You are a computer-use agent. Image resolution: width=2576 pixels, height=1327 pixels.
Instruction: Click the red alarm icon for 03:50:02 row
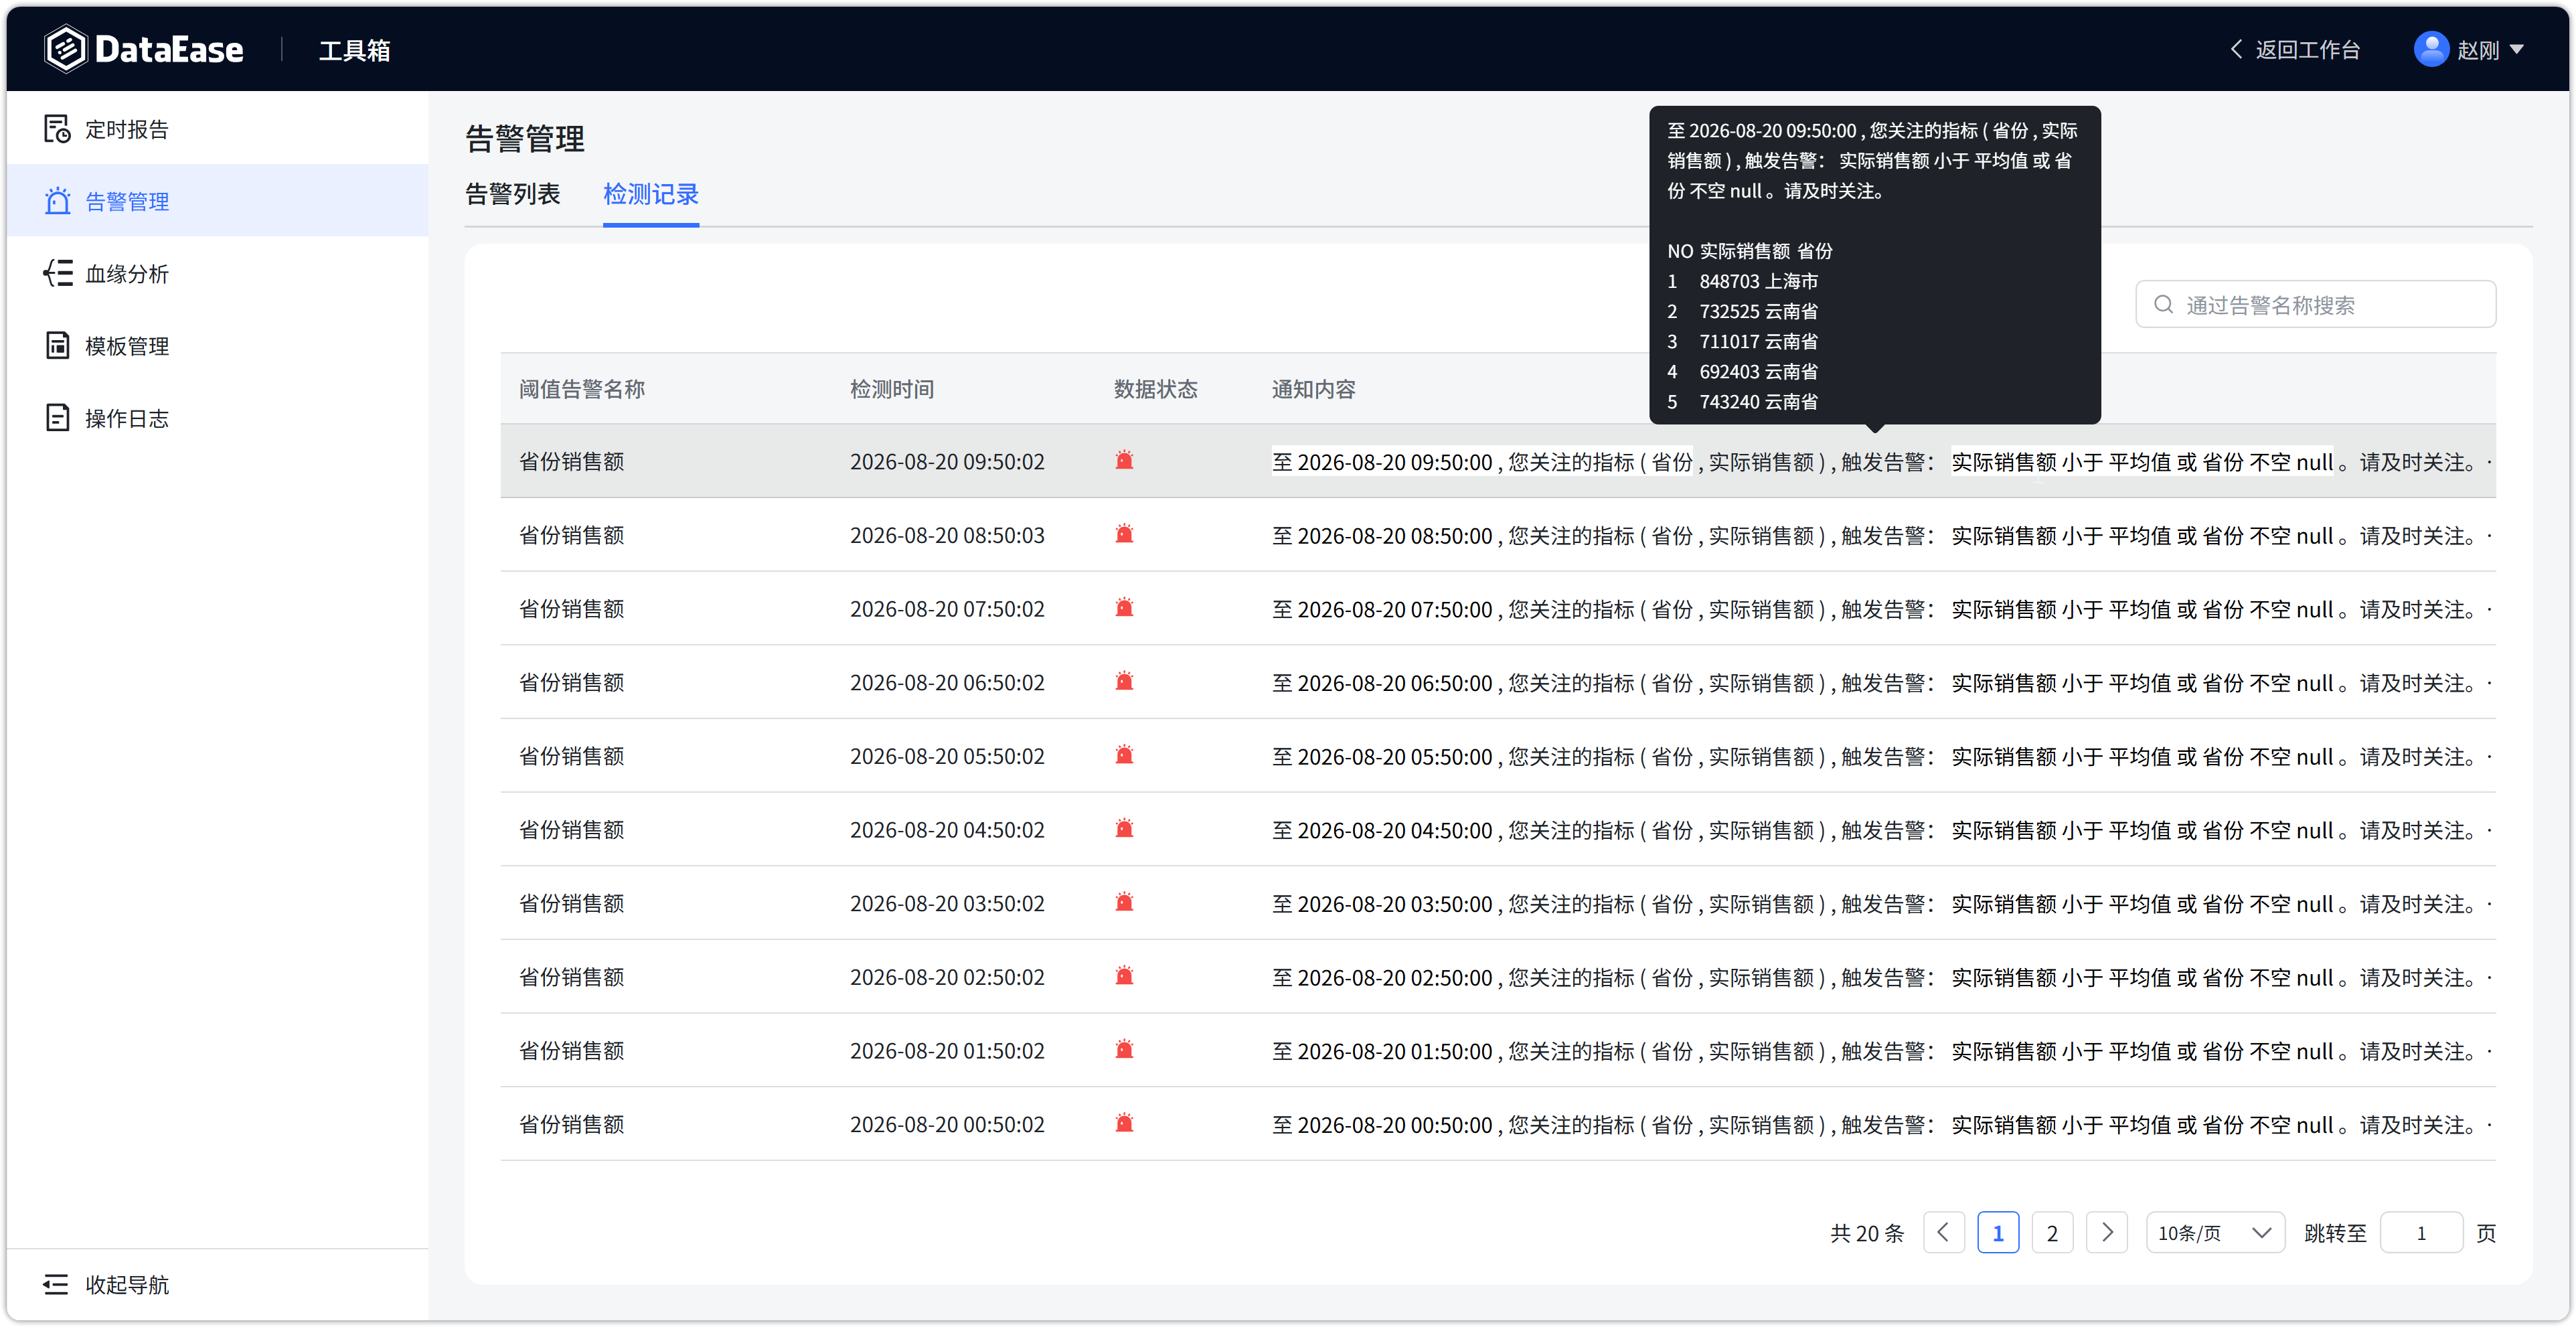click(x=1124, y=902)
